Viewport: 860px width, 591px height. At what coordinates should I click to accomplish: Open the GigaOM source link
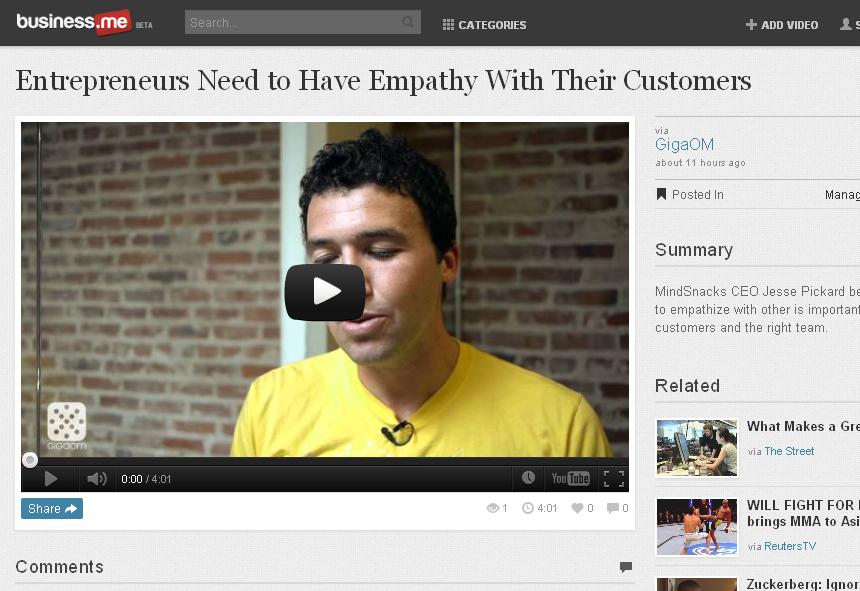(684, 144)
